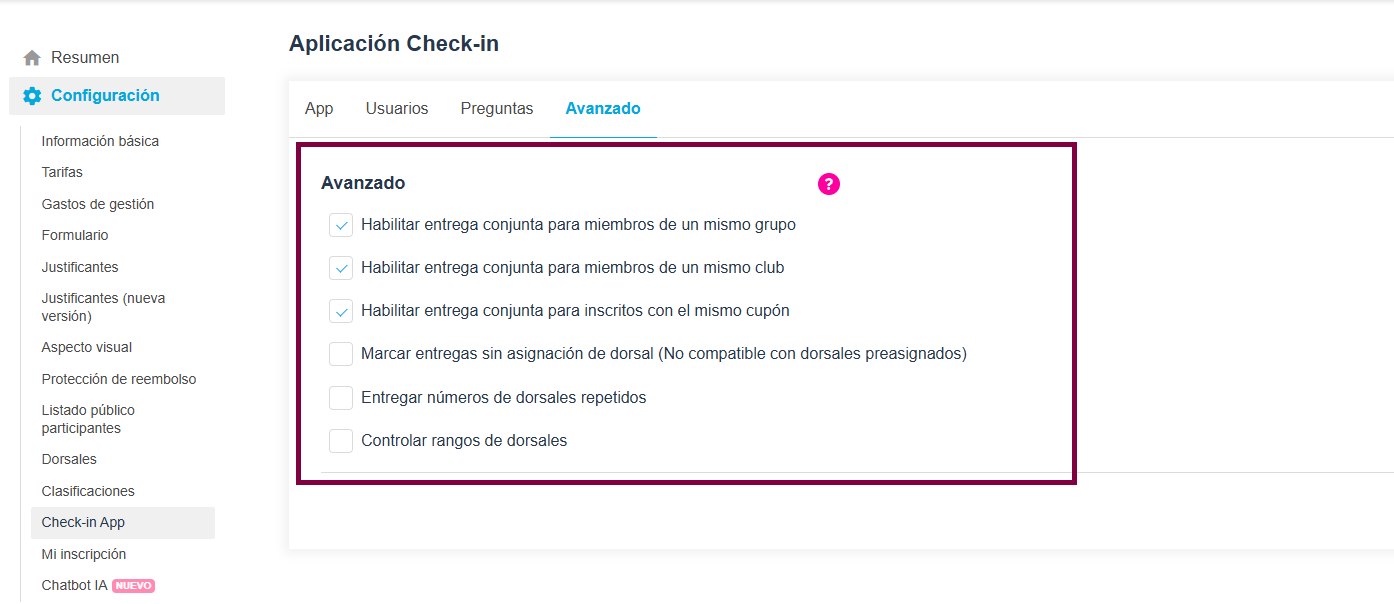The width and height of the screenshot is (1394, 604).
Task: Click the Configuración gear icon
Action: (32, 96)
